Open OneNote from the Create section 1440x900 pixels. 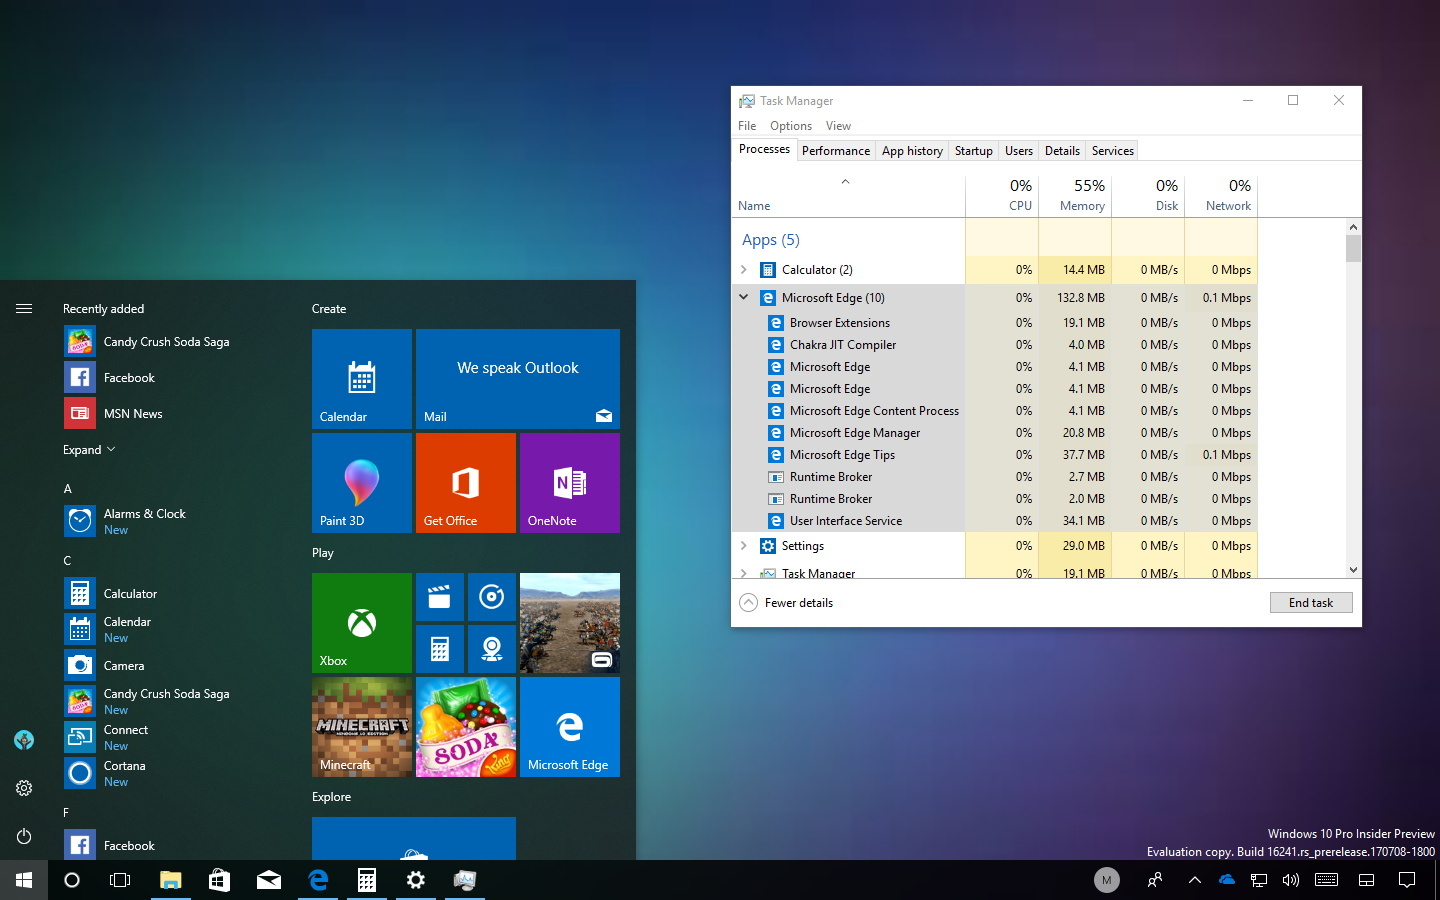click(x=569, y=483)
